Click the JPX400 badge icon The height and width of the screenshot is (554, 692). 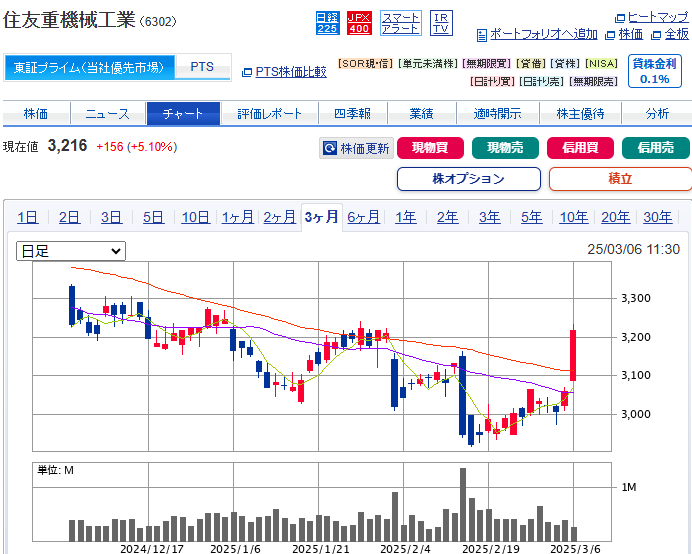359,23
